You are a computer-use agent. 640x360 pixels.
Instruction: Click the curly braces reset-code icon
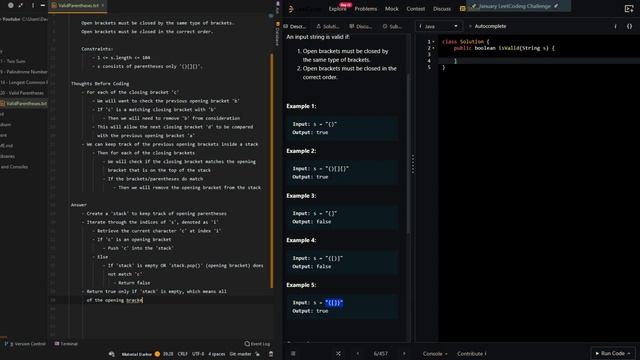click(629, 27)
